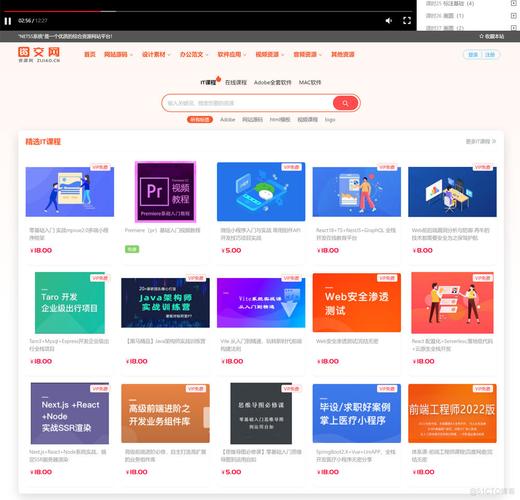Open the 其他资源 menu item

click(x=343, y=54)
